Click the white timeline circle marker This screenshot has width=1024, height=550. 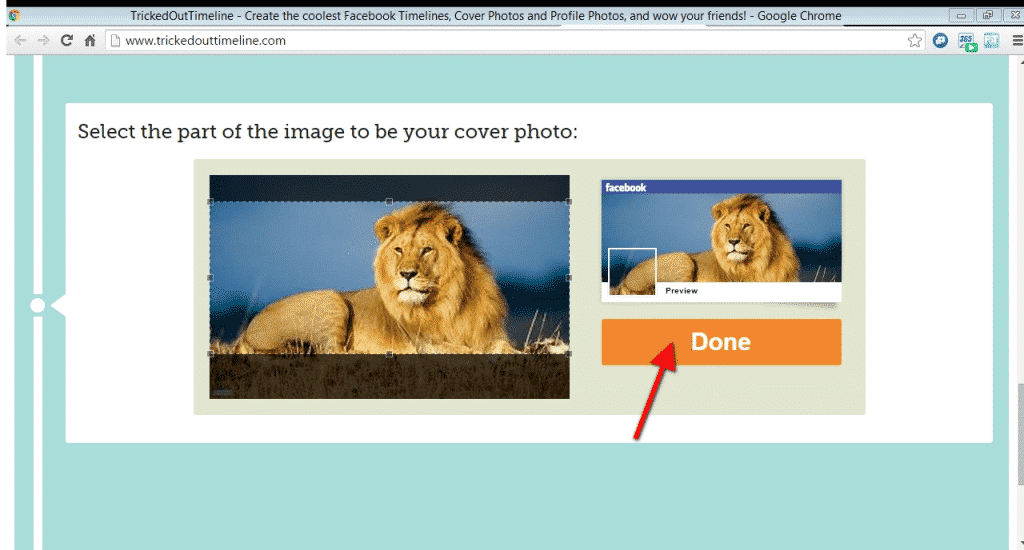pos(37,305)
